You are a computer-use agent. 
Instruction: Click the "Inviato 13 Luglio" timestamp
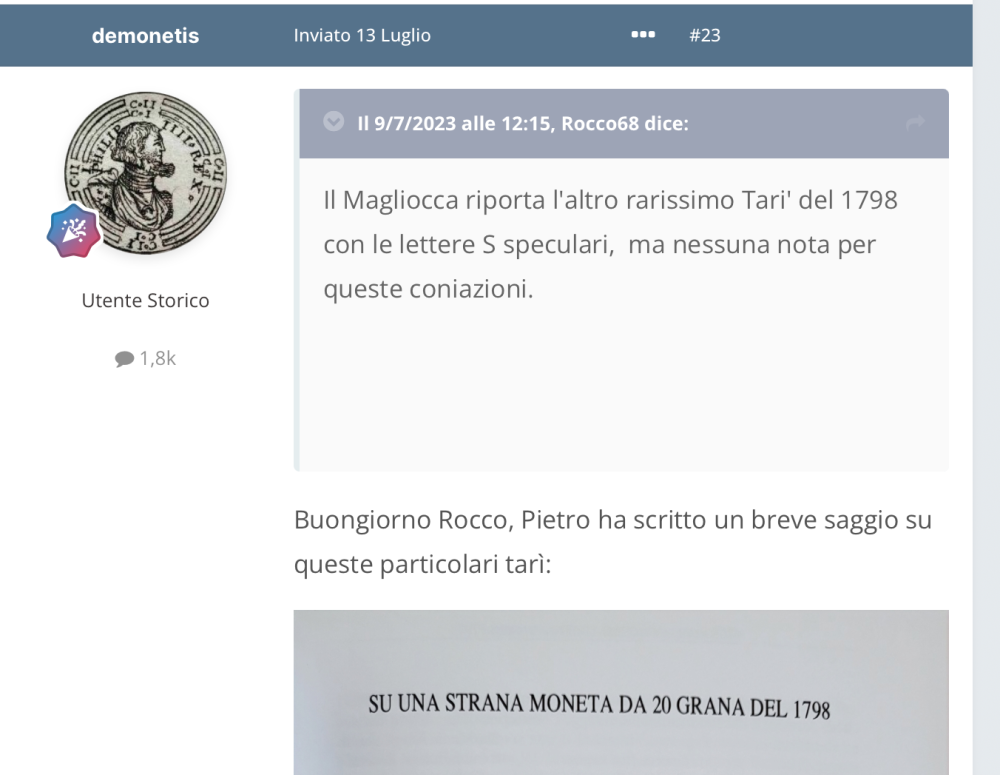tap(362, 35)
